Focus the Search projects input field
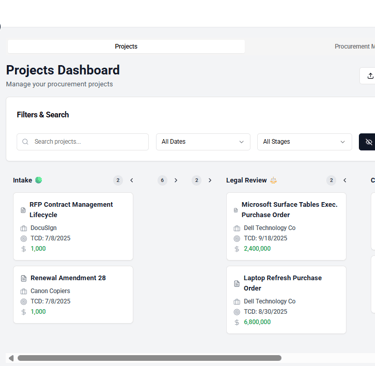 click(x=83, y=142)
